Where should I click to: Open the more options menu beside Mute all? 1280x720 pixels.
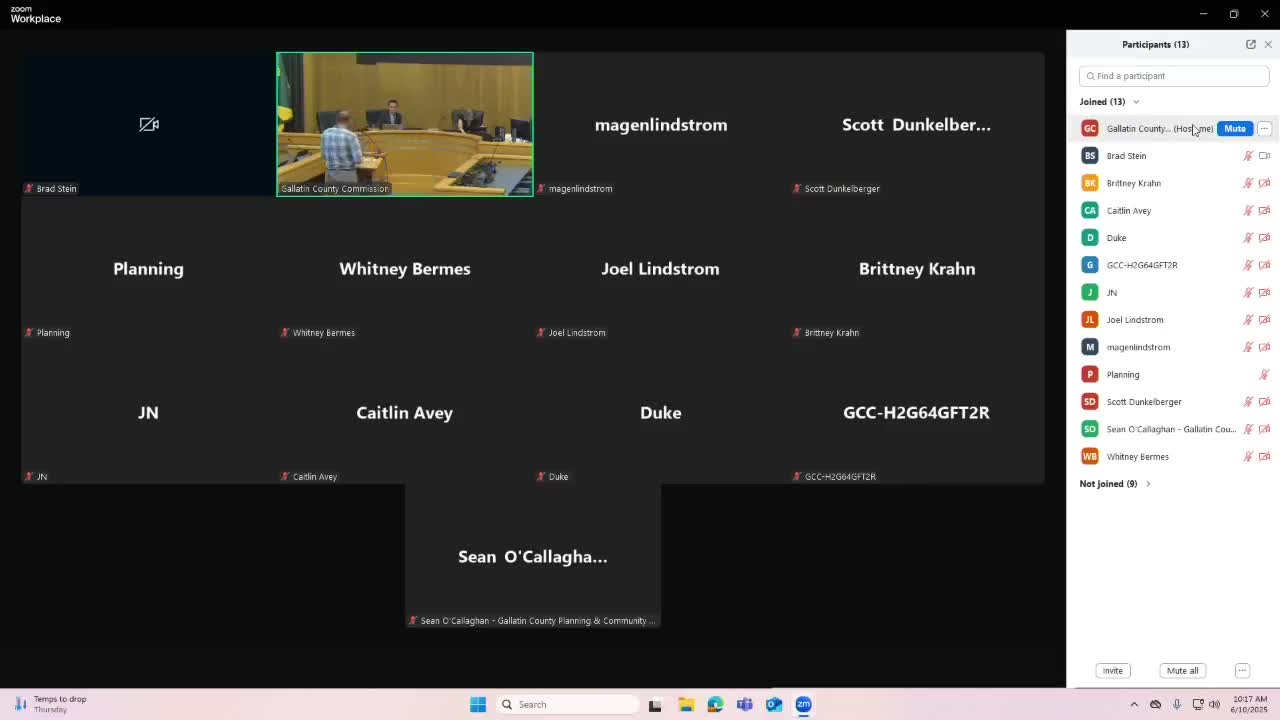tap(1242, 671)
